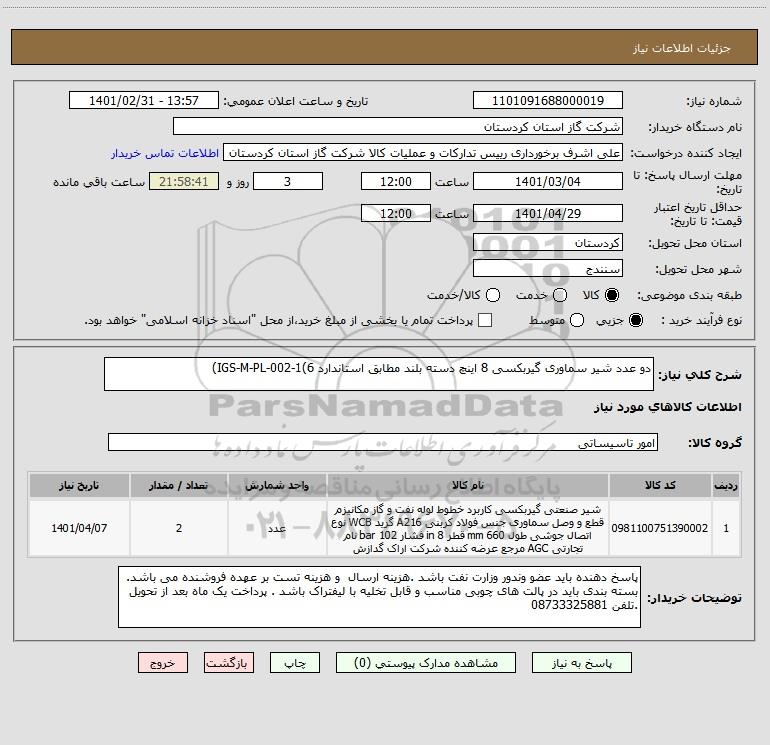Click the goods group field امور تاسیساتی
This screenshot has width=770, height=745.
pos(383,442)
